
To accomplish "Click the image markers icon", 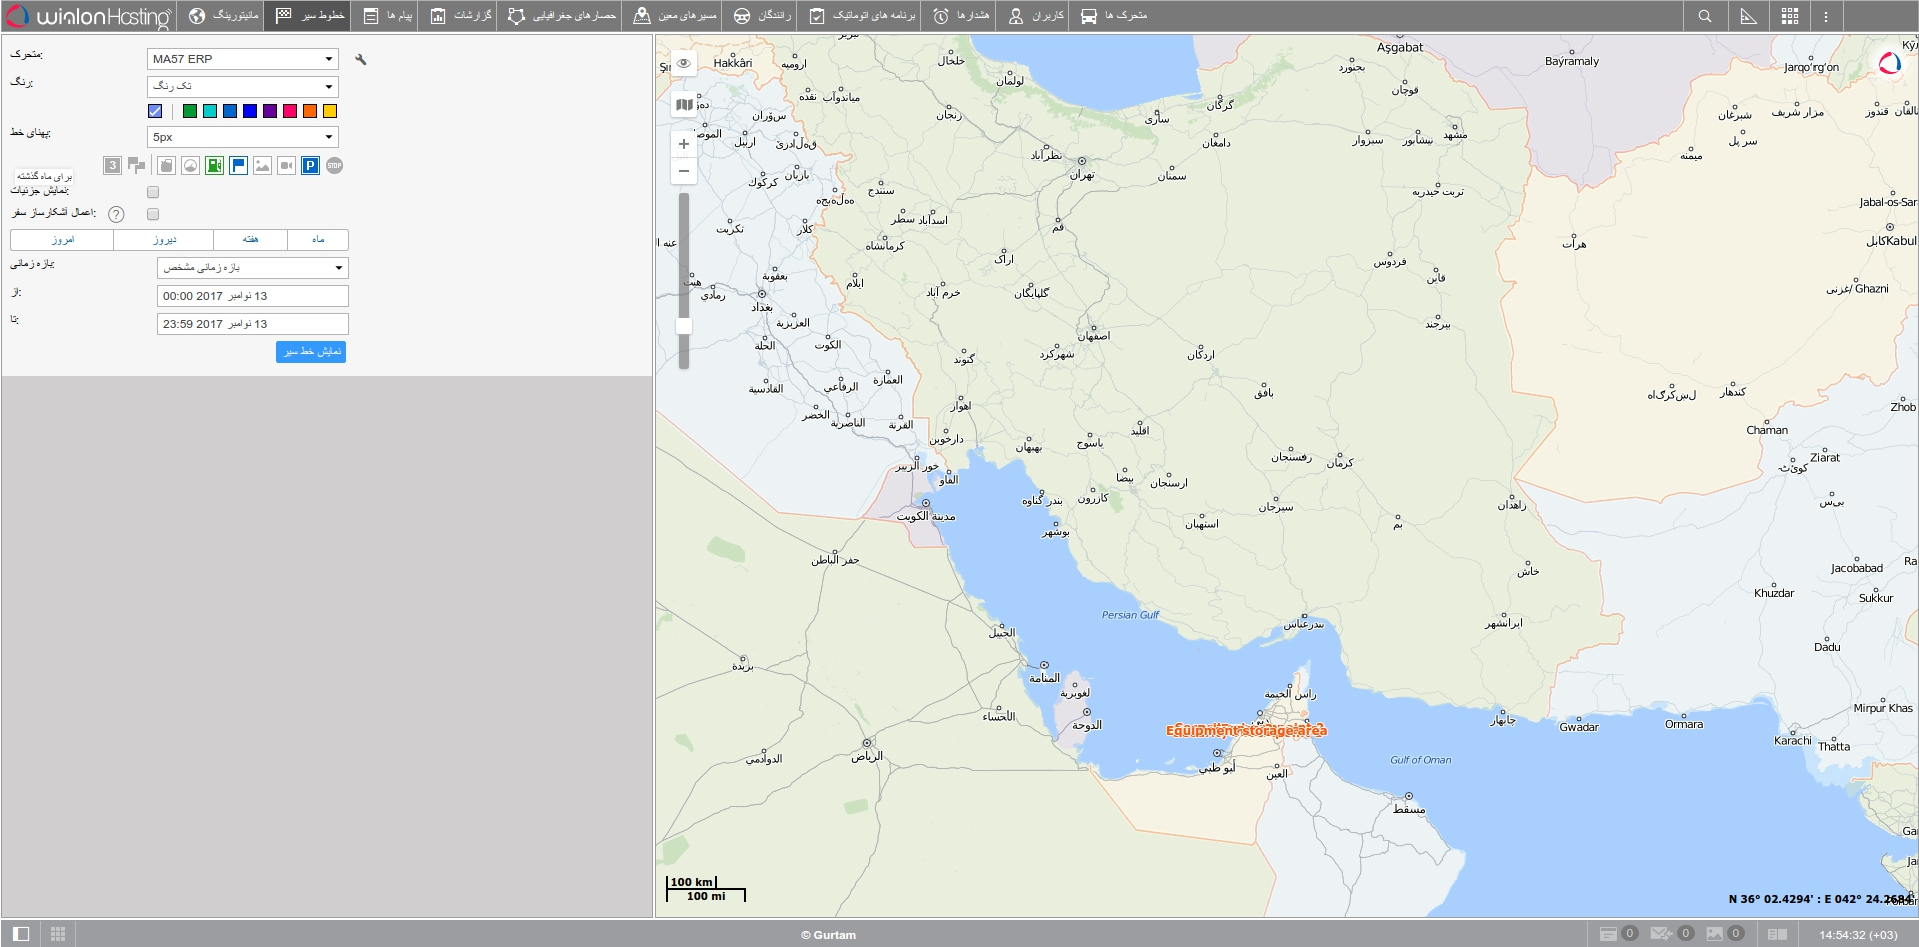I will tap(262, 165).
